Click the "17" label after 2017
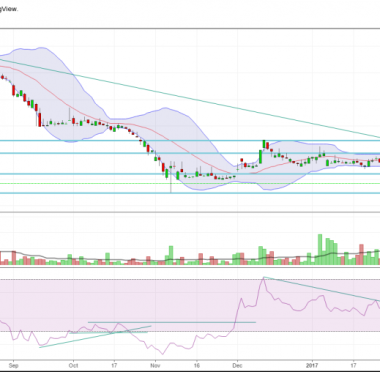Image resolution: width=380 pixels, height=372 pixels. tap(354, 366)
